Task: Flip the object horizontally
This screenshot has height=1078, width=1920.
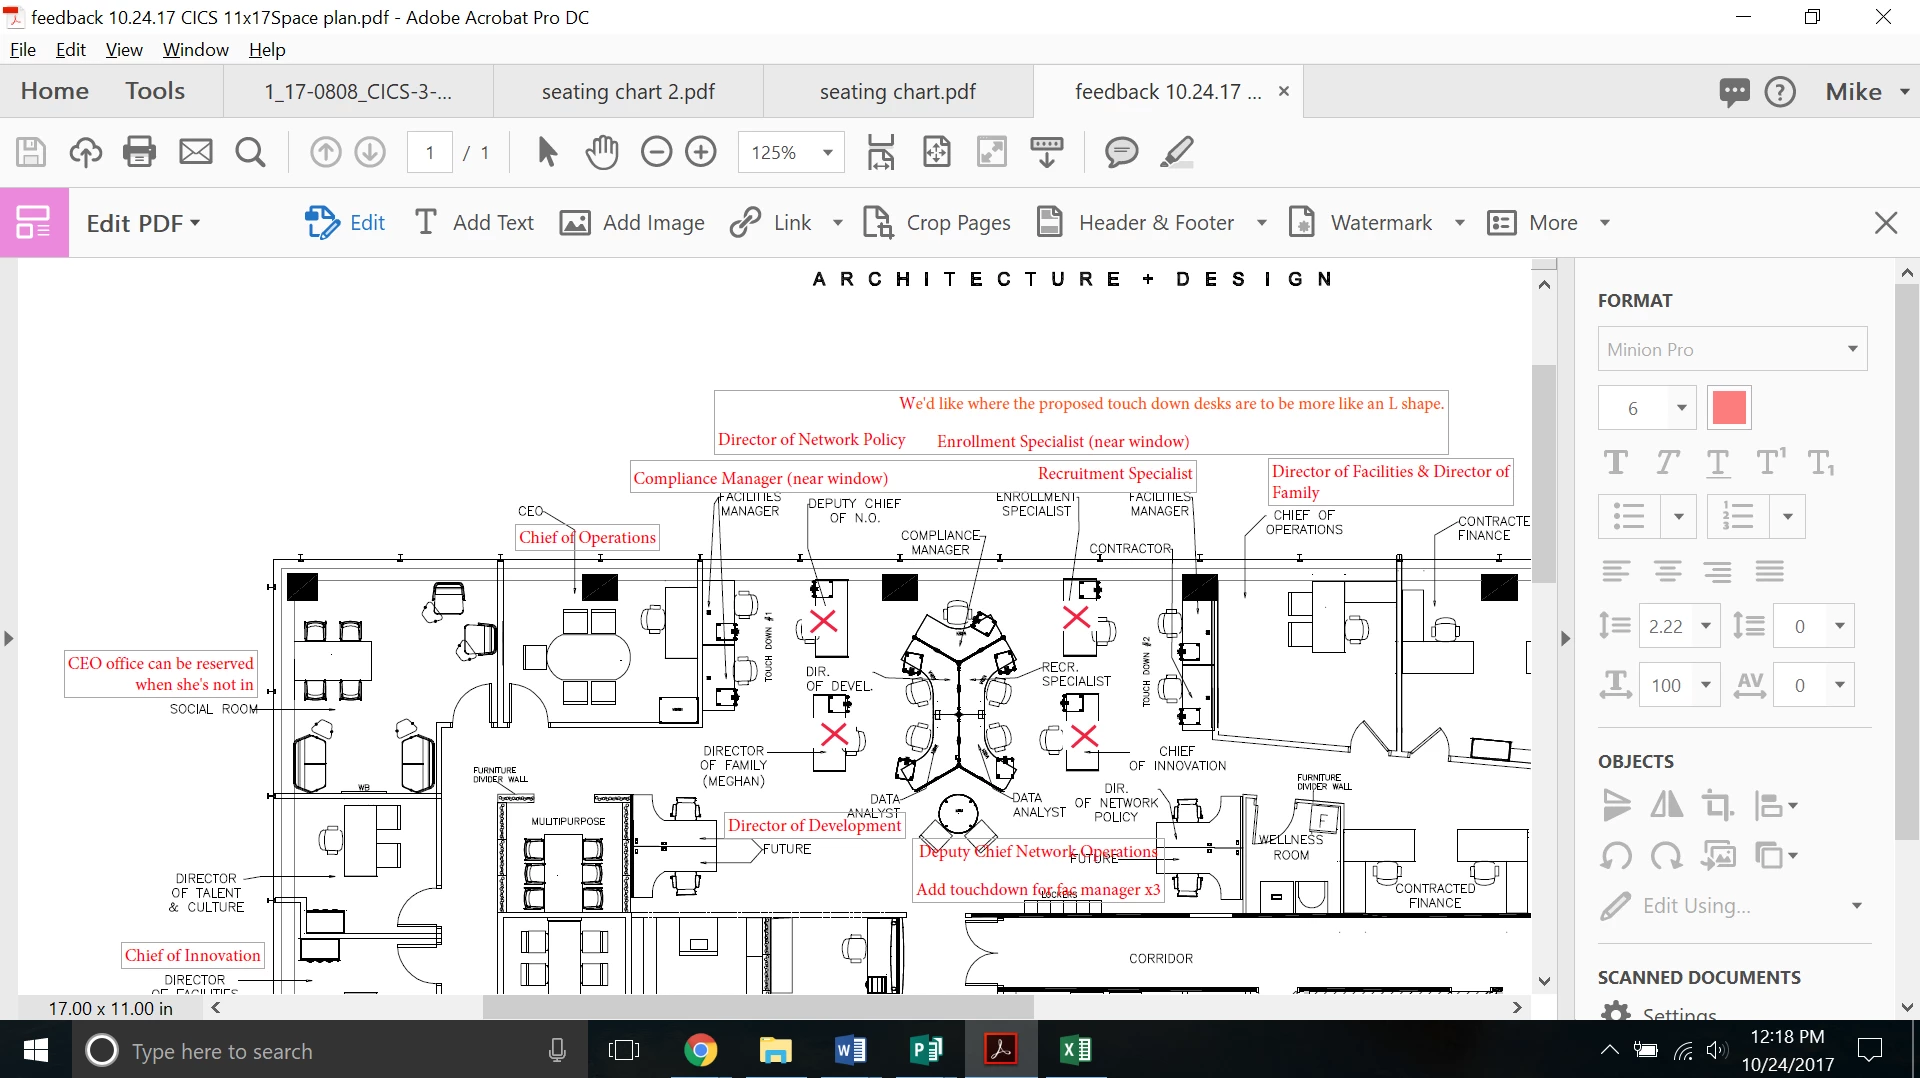Action: click(x=1666, y=805)
